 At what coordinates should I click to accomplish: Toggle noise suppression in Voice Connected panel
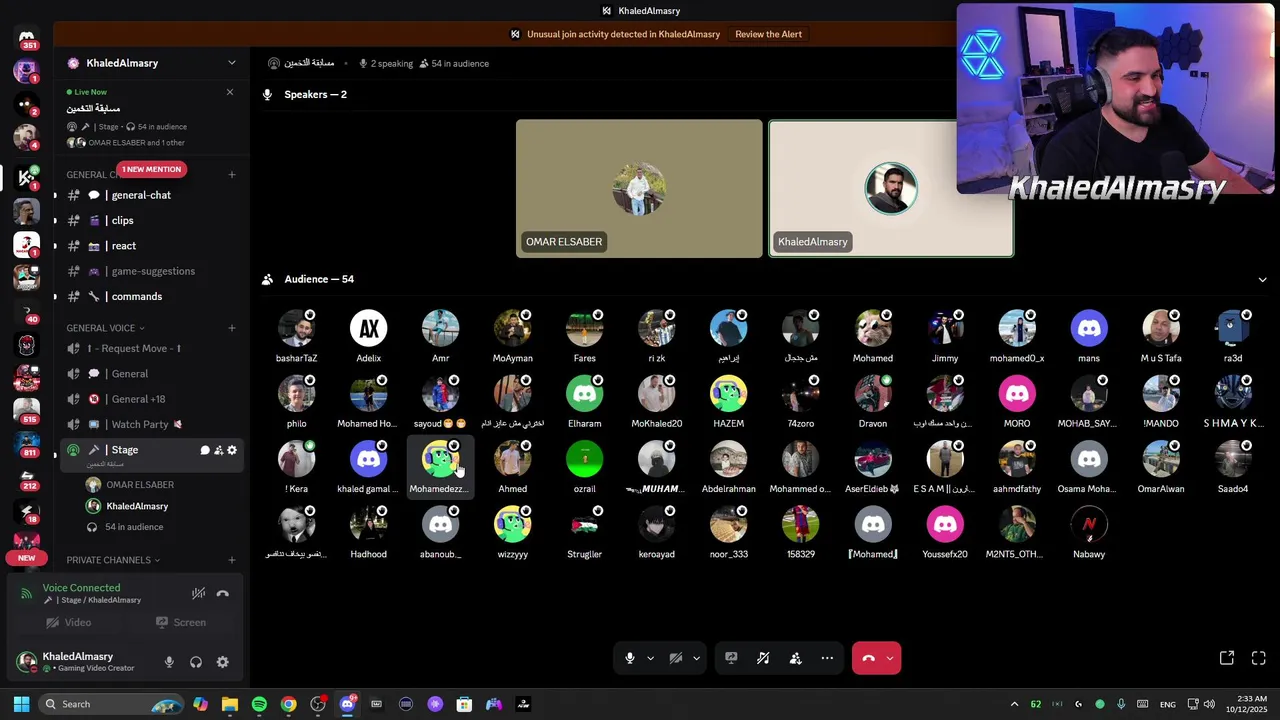[x=199, y=593]
